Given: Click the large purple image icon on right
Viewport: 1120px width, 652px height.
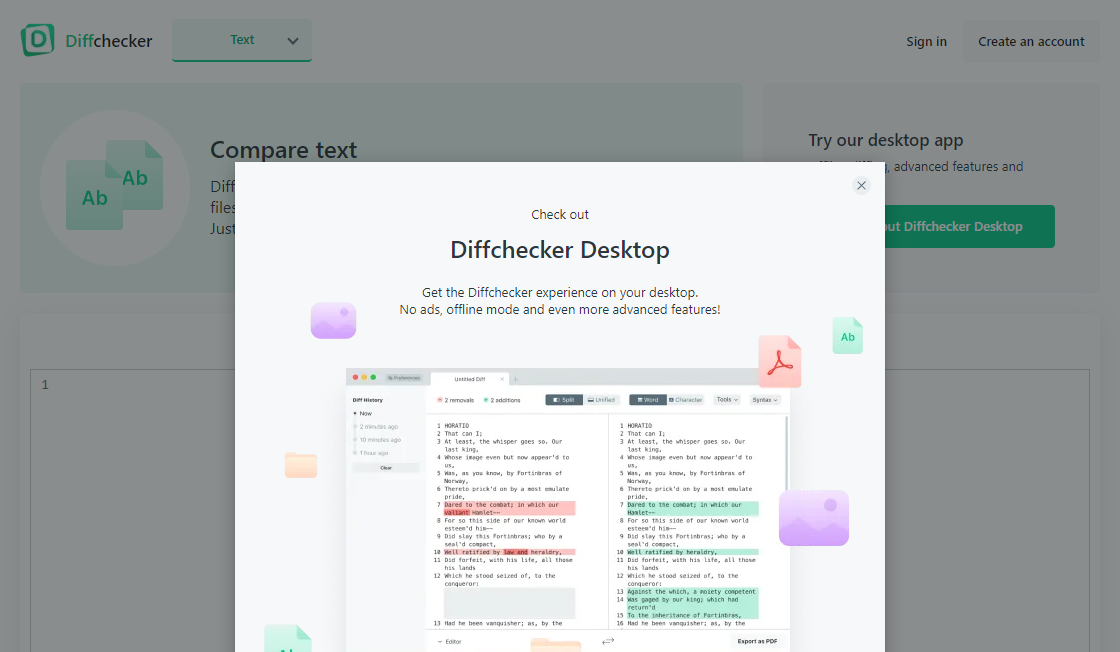Looking at the screenshot, I should click(813, 517).
